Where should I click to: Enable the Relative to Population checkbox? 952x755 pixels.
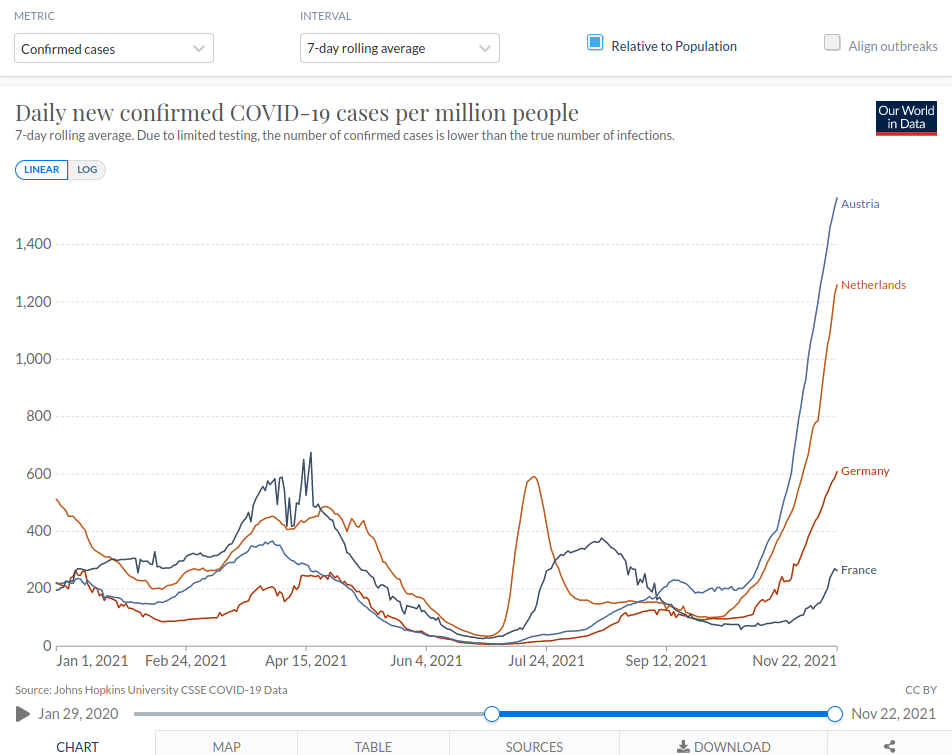click(595, 43)
